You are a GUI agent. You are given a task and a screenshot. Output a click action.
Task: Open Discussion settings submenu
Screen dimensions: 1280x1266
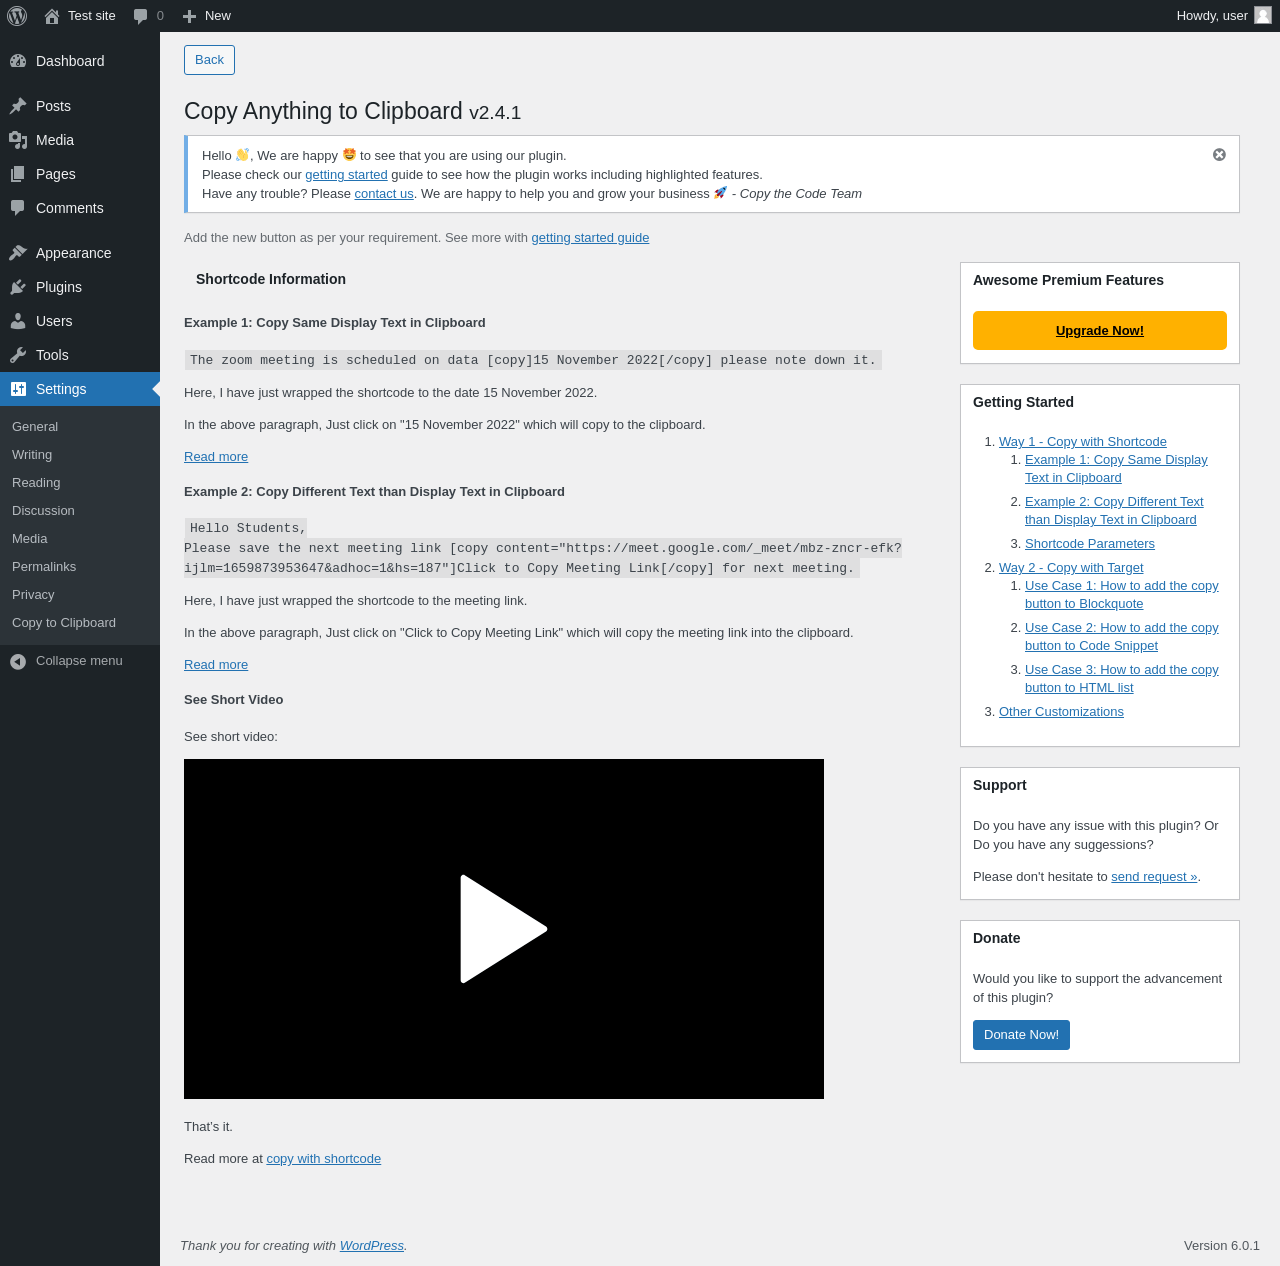point(43,511)
